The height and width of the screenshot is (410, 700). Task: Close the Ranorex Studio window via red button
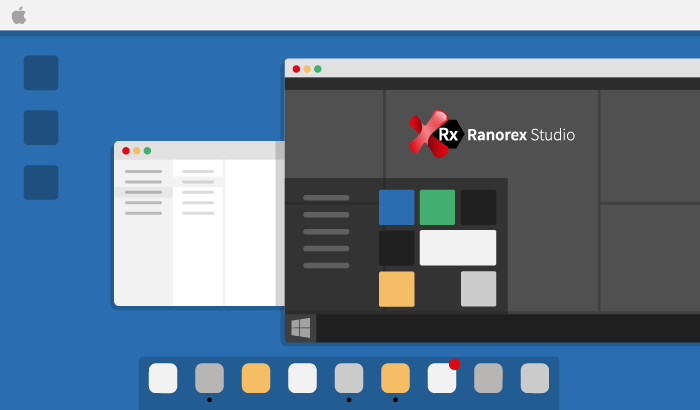point(296,69)
